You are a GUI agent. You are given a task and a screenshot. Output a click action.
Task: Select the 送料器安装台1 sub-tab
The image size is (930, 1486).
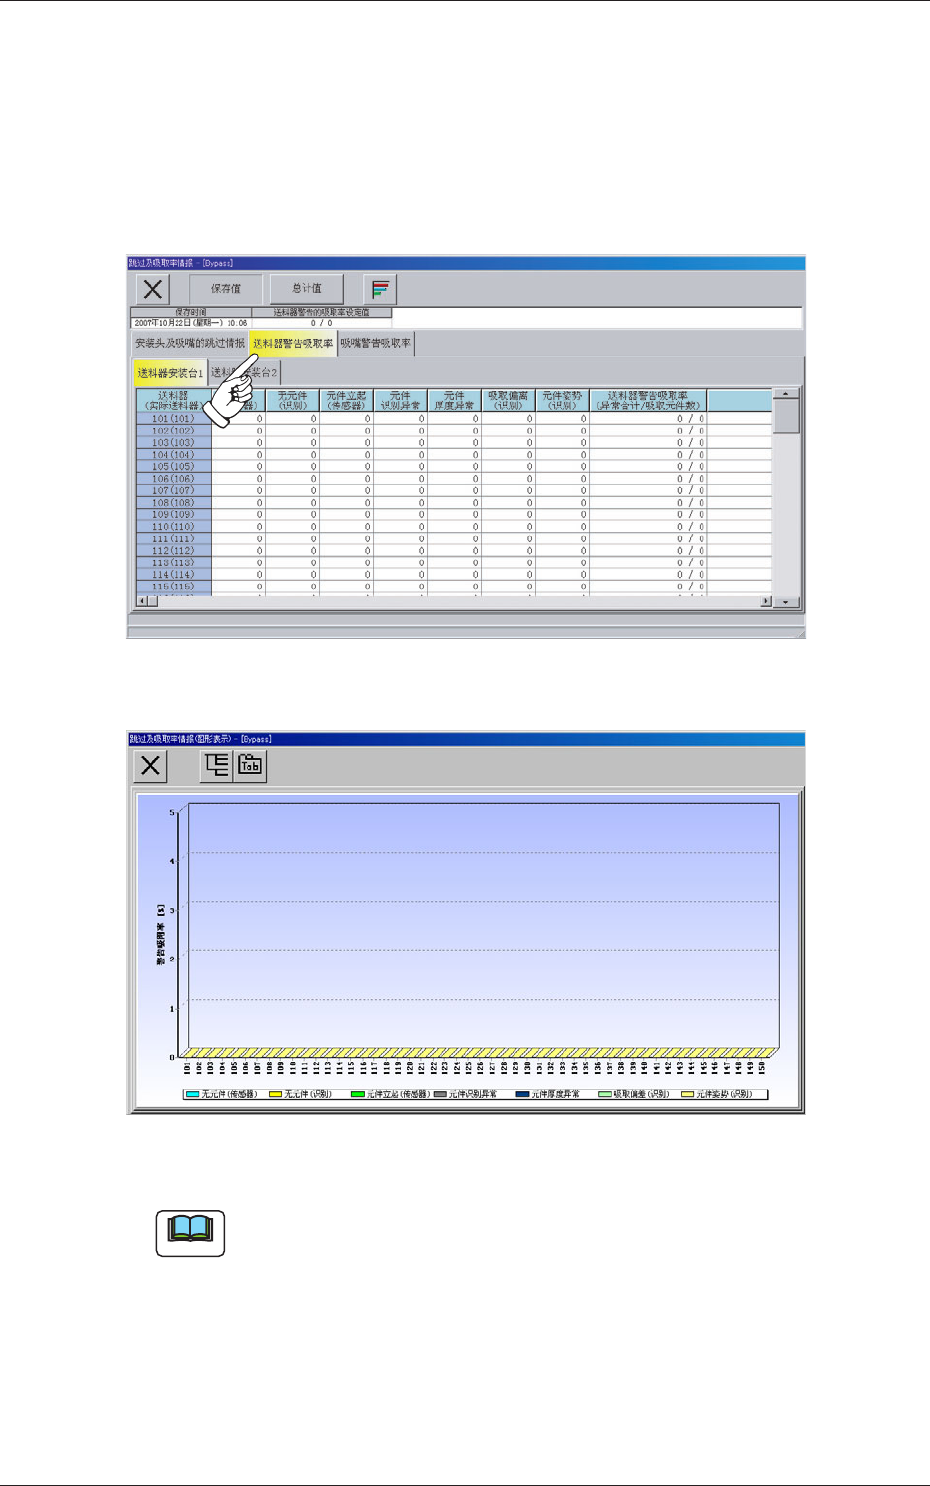[x=170, y=373]
